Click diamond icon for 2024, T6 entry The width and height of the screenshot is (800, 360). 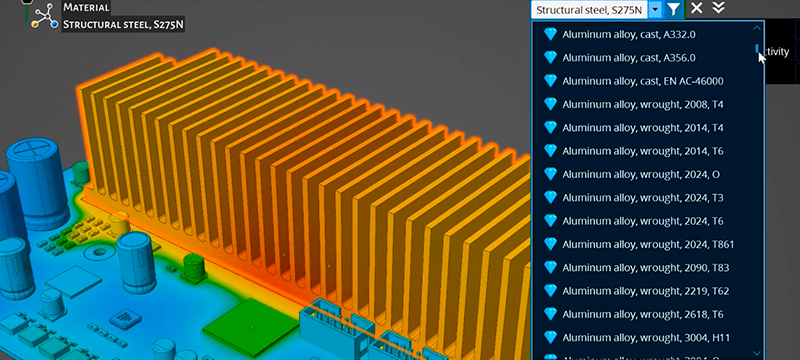550,221
